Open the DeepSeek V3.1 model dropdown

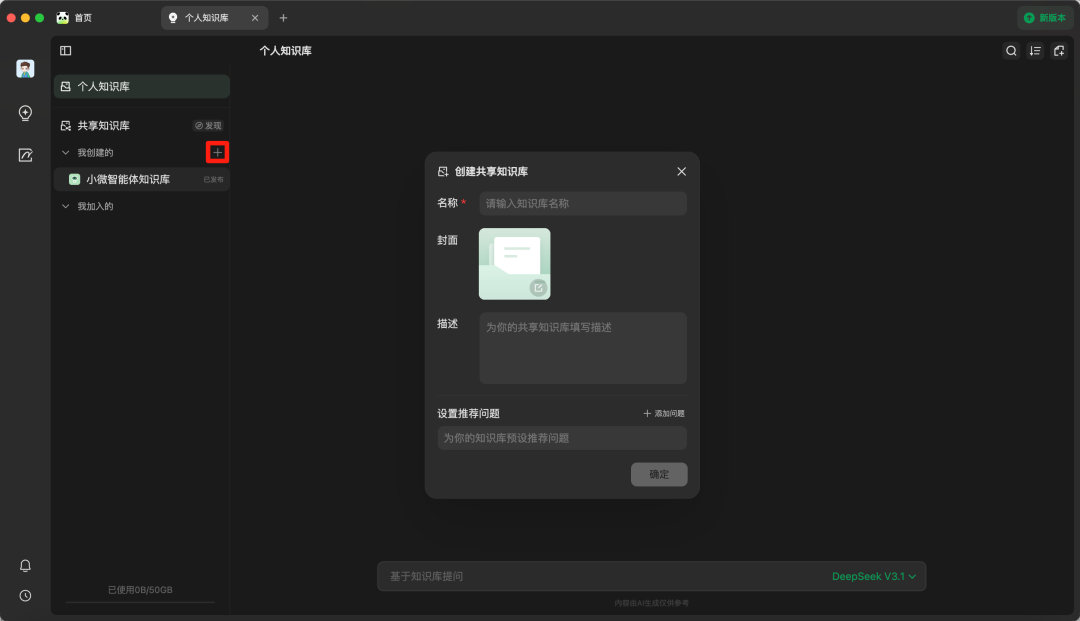click(x=874, y=577)
